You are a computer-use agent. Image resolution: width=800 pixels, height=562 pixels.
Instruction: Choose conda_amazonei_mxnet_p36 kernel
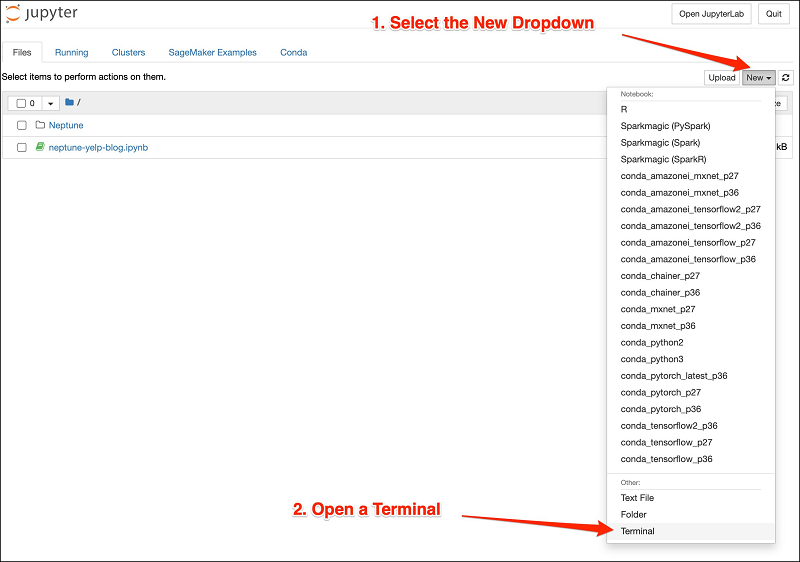point(691,193)
